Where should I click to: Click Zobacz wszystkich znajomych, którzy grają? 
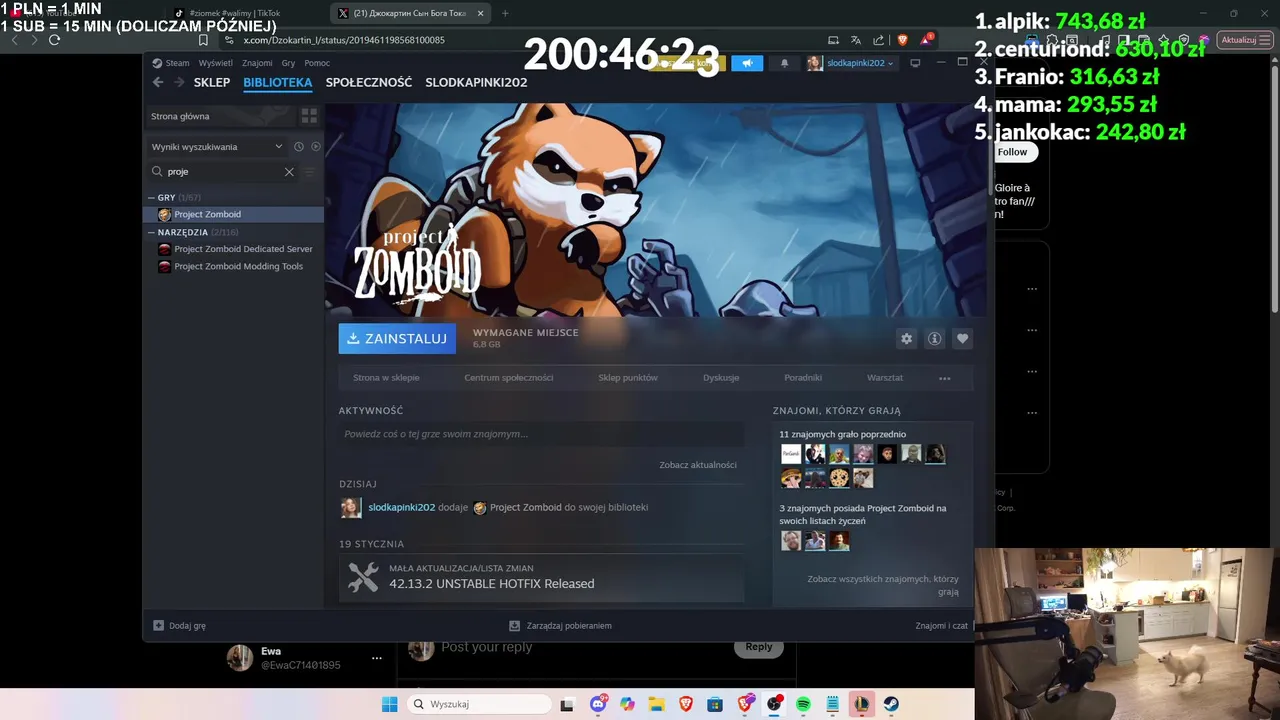(883, 585)
